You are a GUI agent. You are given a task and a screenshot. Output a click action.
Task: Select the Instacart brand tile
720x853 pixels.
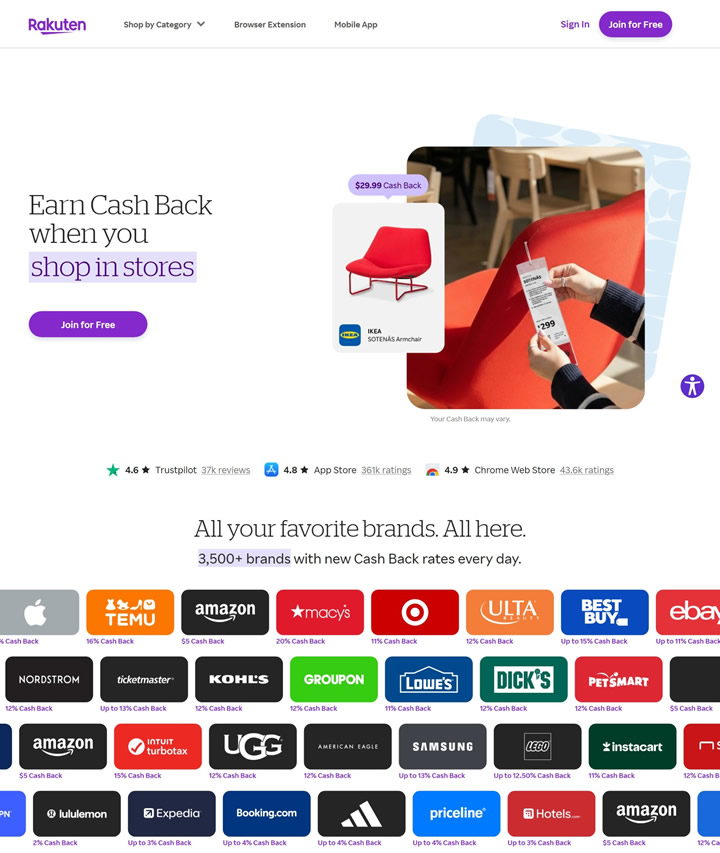[x=632, y=746]
